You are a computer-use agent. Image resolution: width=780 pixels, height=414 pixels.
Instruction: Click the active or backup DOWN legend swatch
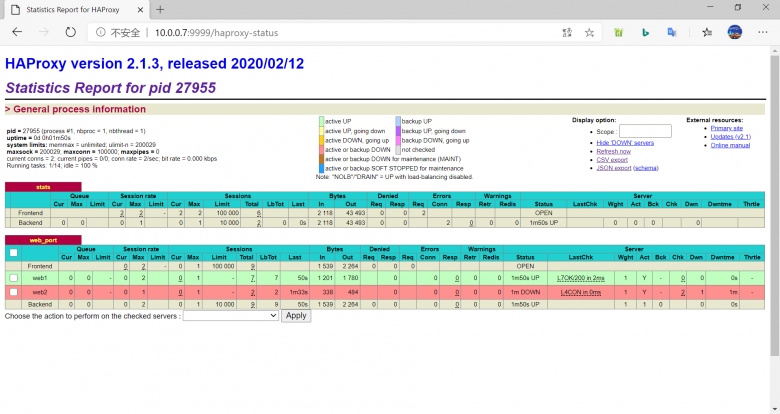coord(321,150)
